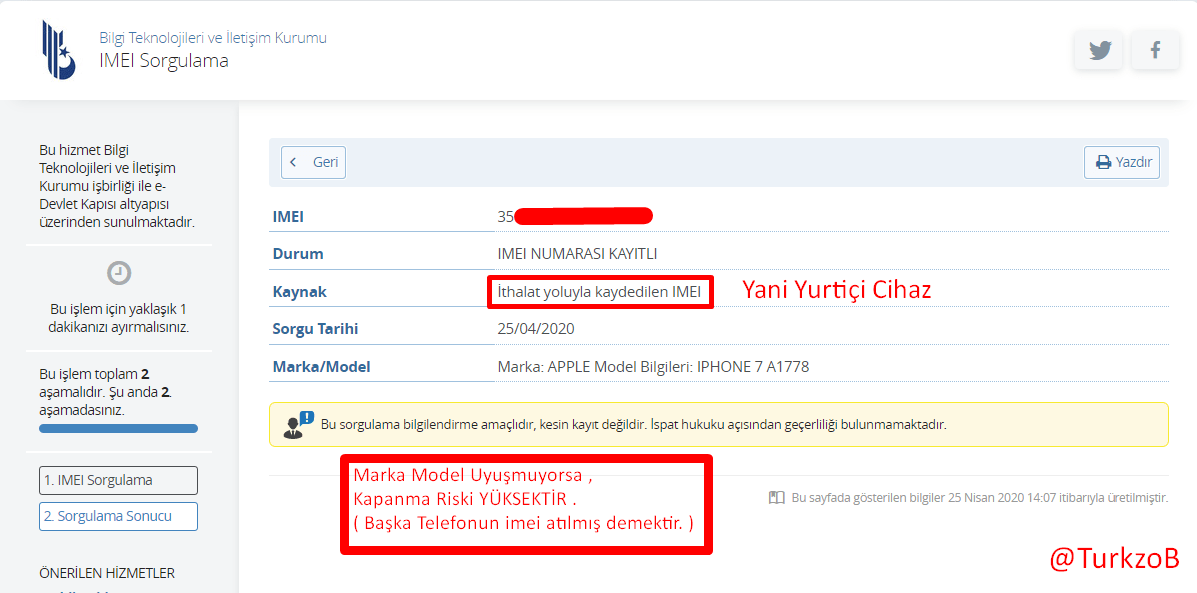This screenshot has width=1197, height=593.
Task: Click the info person icon in yellow notice
Action: pyautogui.click(x=298, y=424)
